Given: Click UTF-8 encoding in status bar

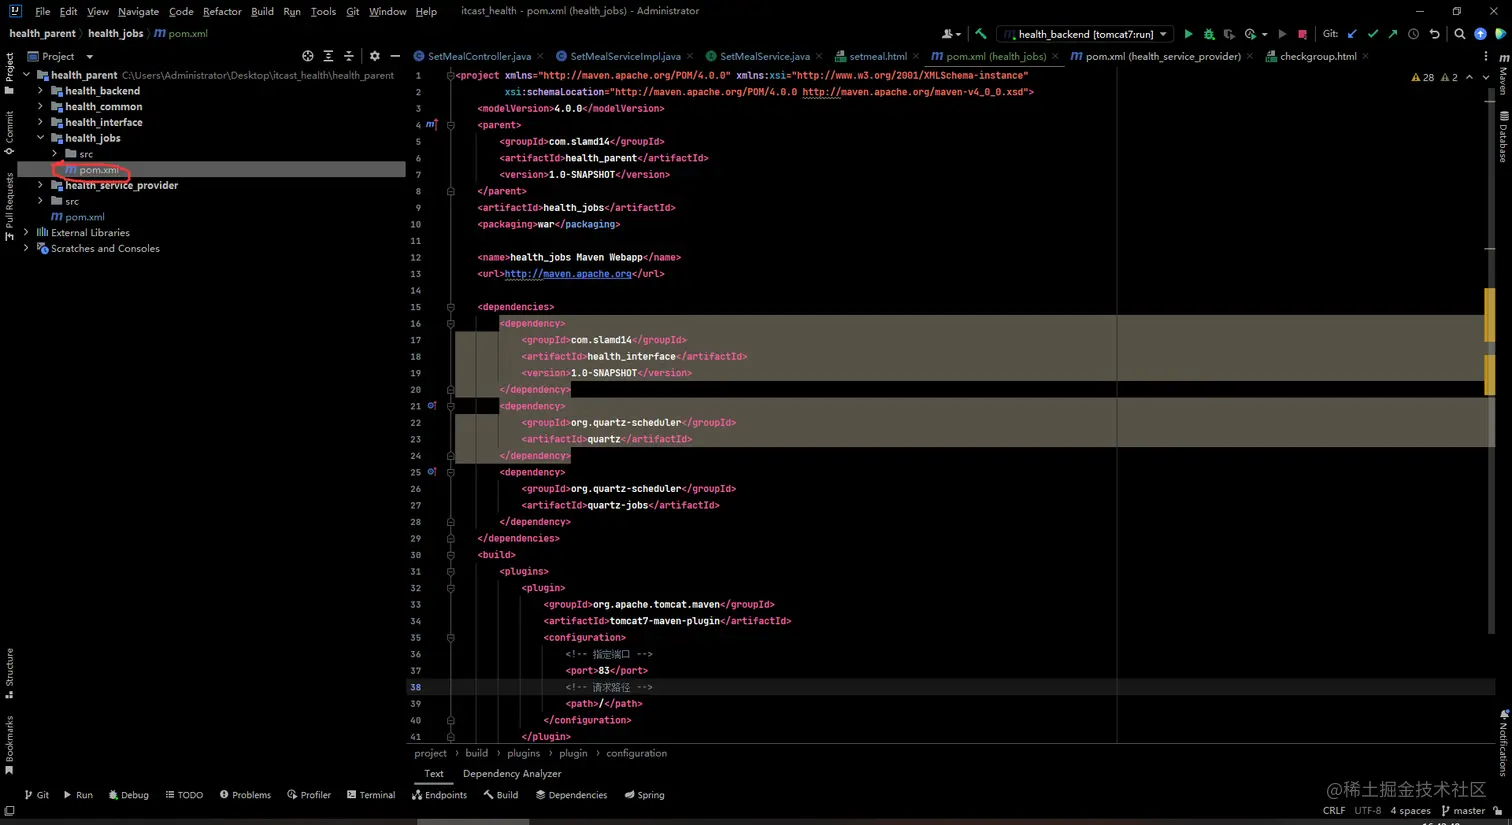Looking at the screenshot, I should point(1368,811).
